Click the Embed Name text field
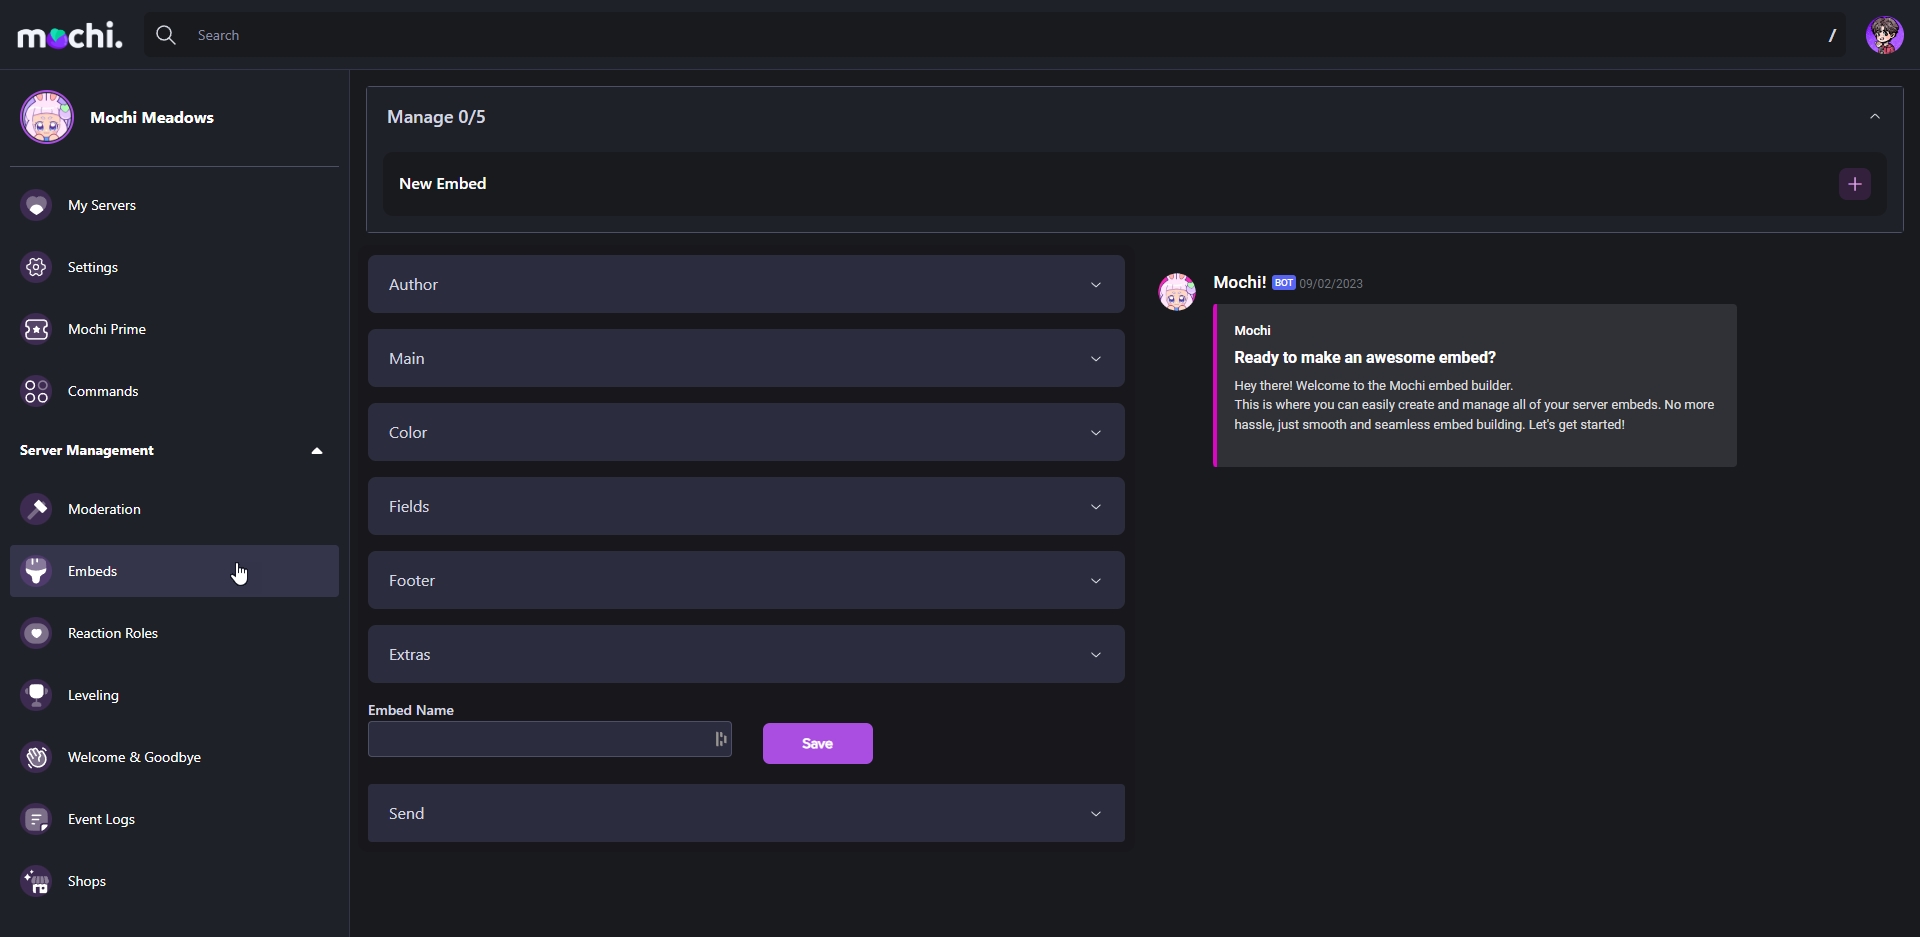The width and height of the screenshot is (1920, 937). tap(538, 739)
